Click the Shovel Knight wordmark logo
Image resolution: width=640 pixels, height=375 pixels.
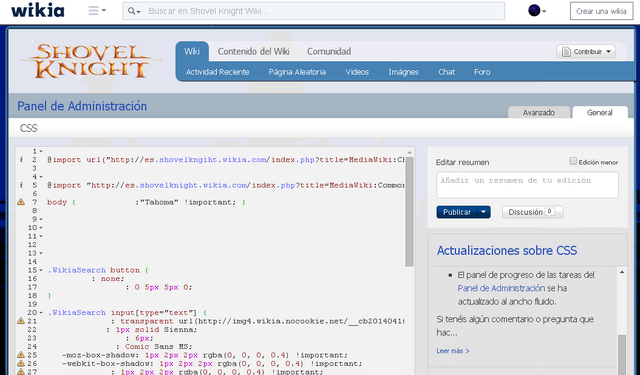[91, 61]
